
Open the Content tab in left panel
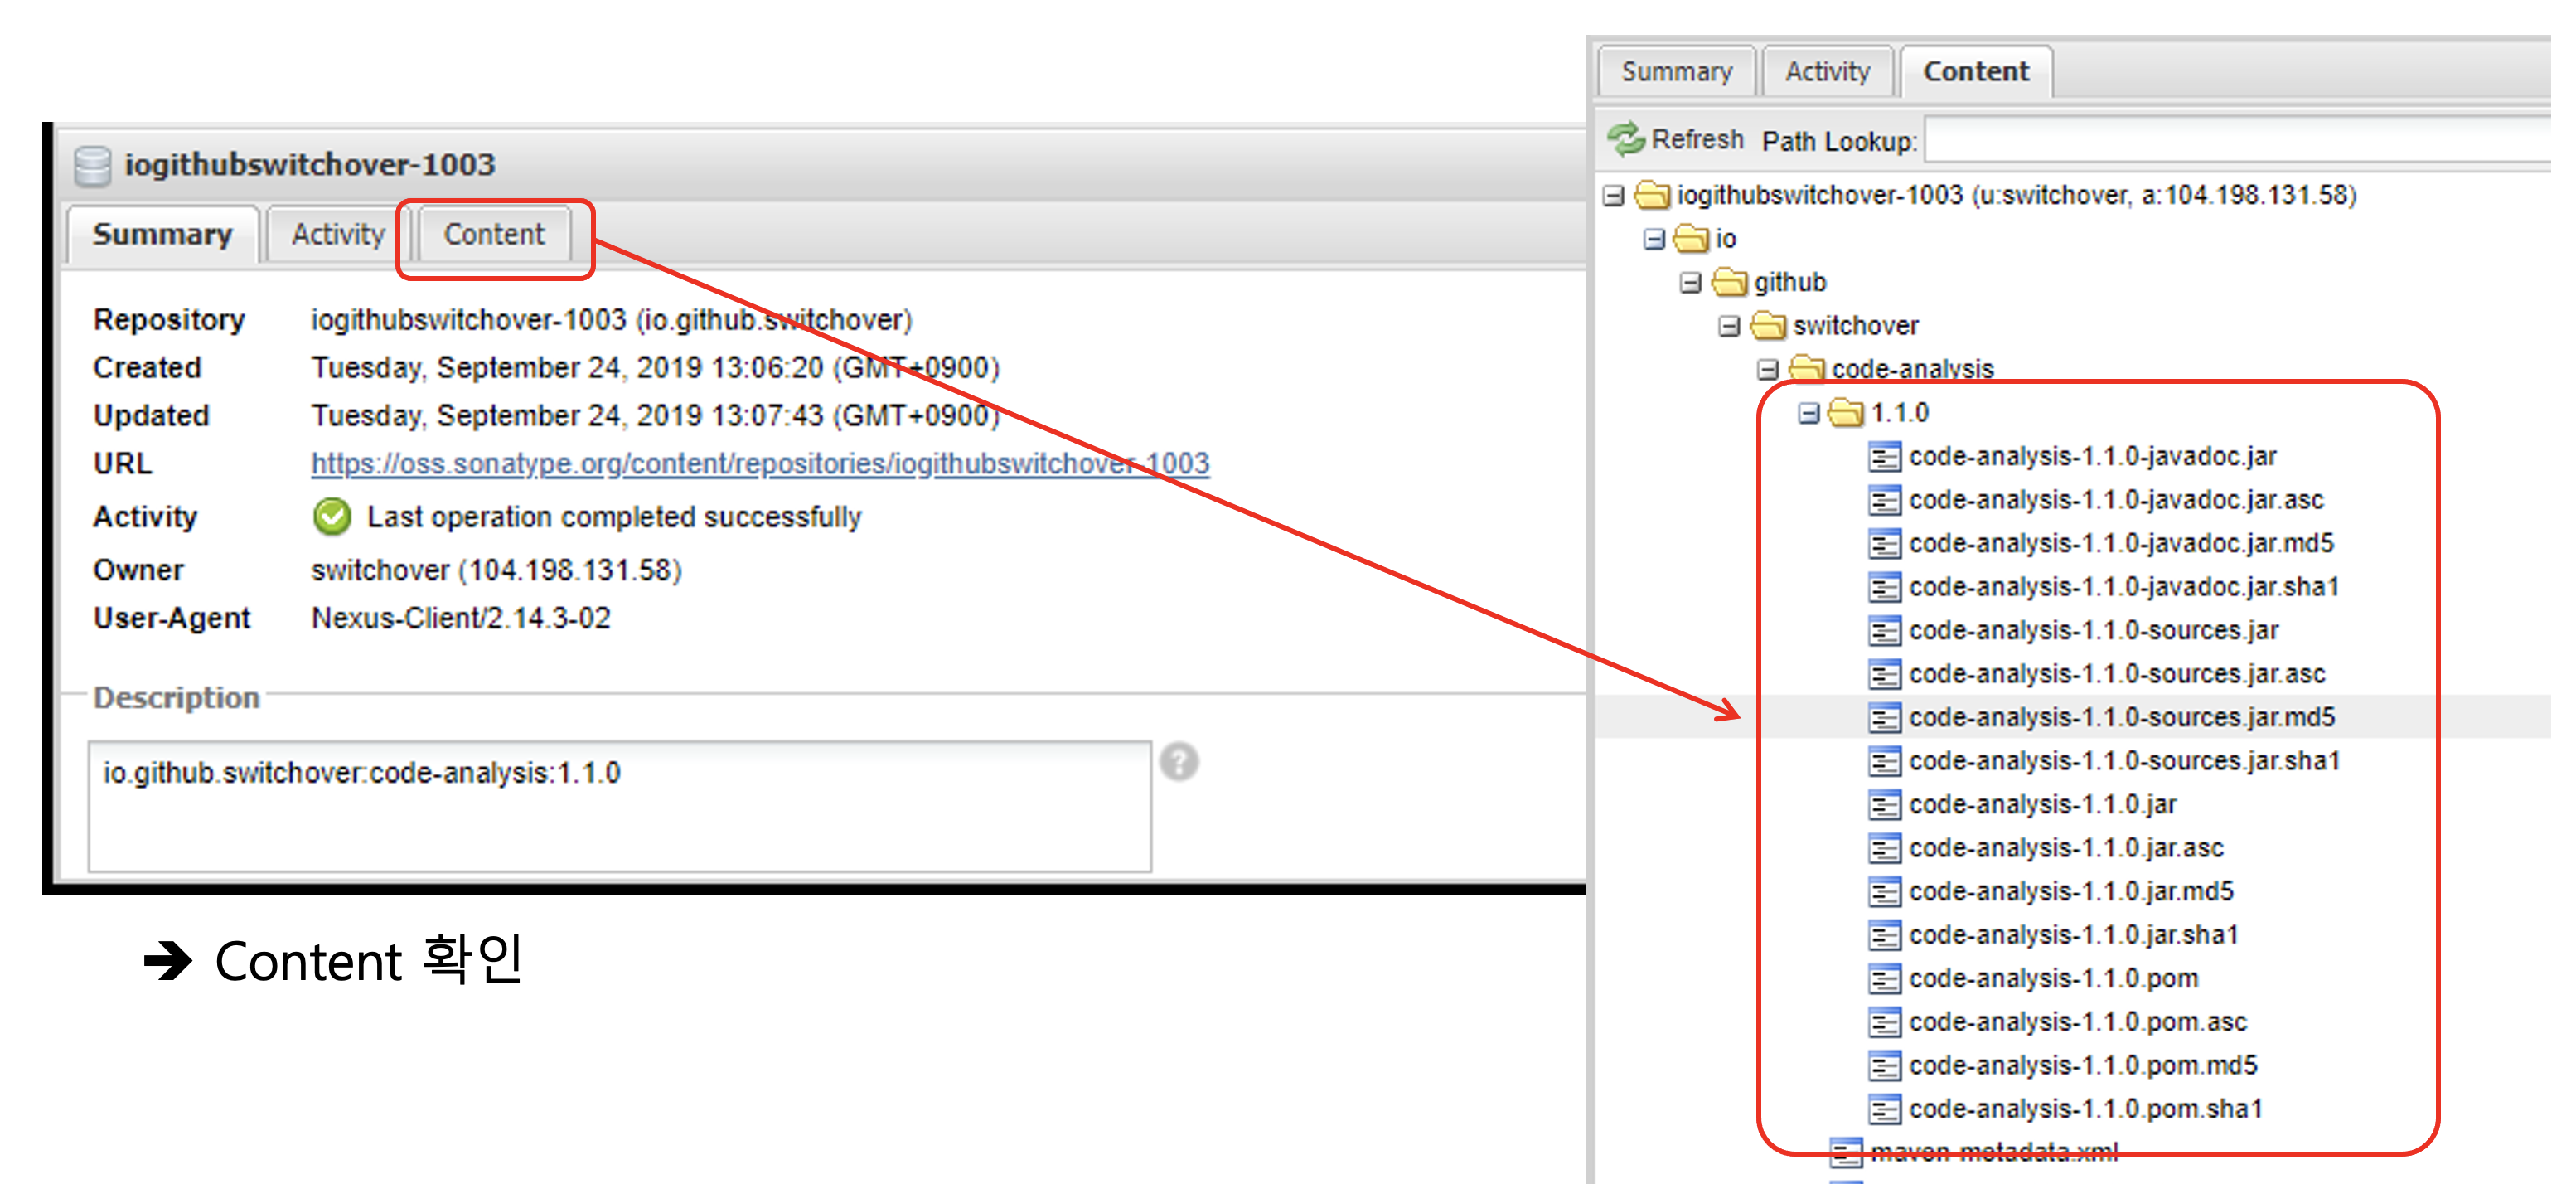pos(494,235)
